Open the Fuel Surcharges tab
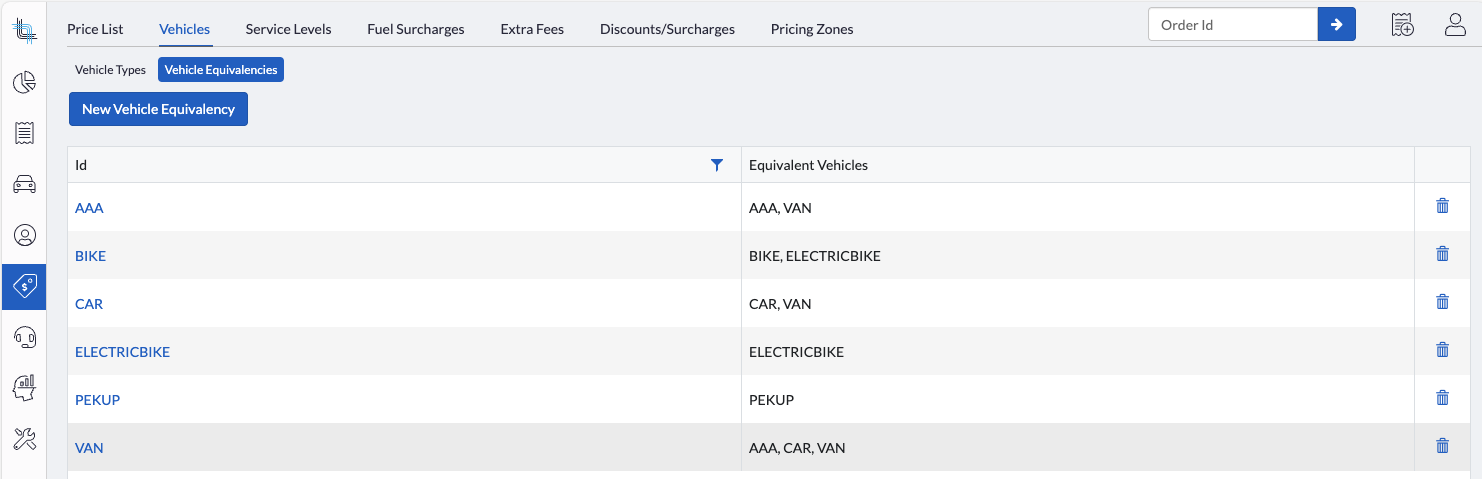The image size is (1482, 479). pos(415,29)
